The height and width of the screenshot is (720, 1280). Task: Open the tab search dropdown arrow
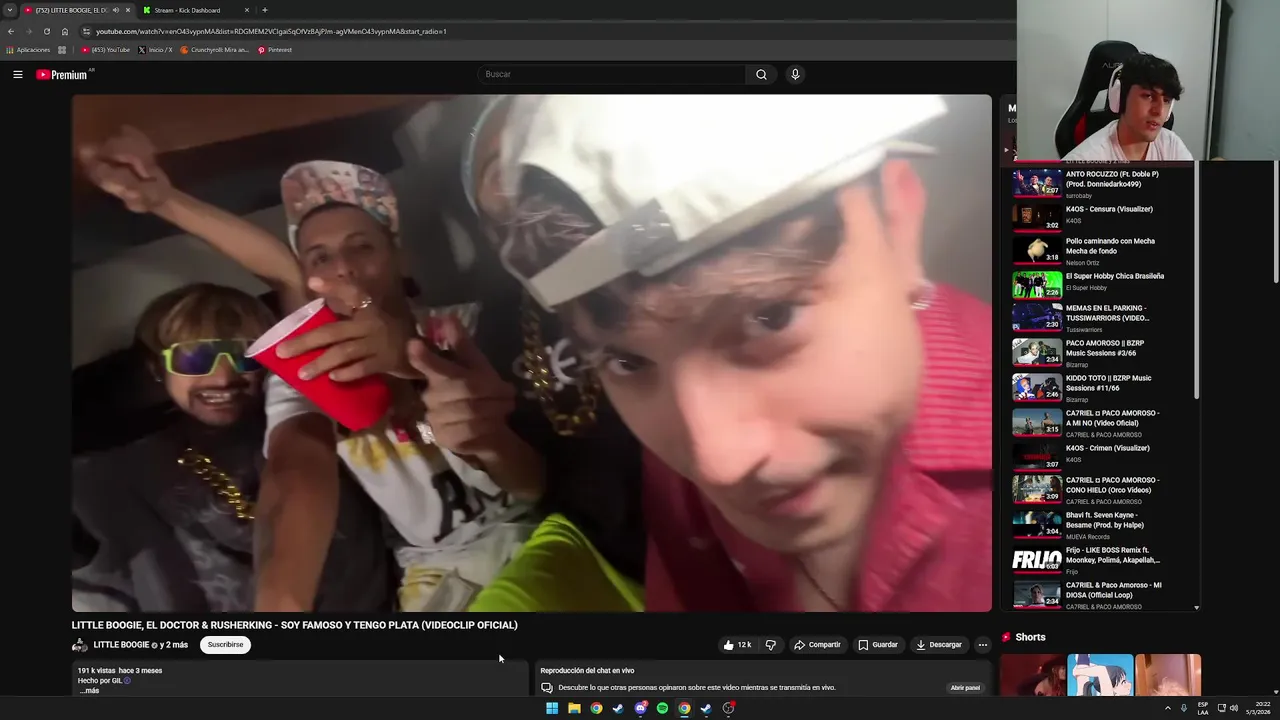click(9, 10)
